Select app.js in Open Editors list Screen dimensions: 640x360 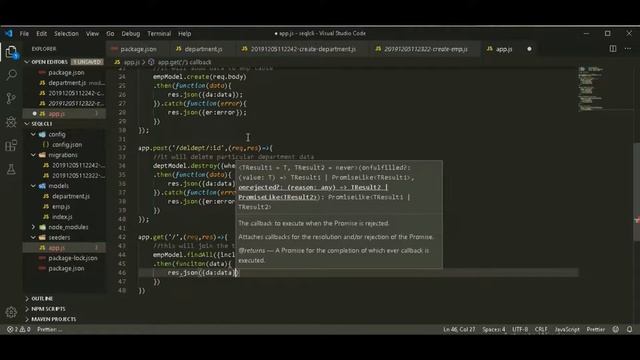[x=64, y=114]
